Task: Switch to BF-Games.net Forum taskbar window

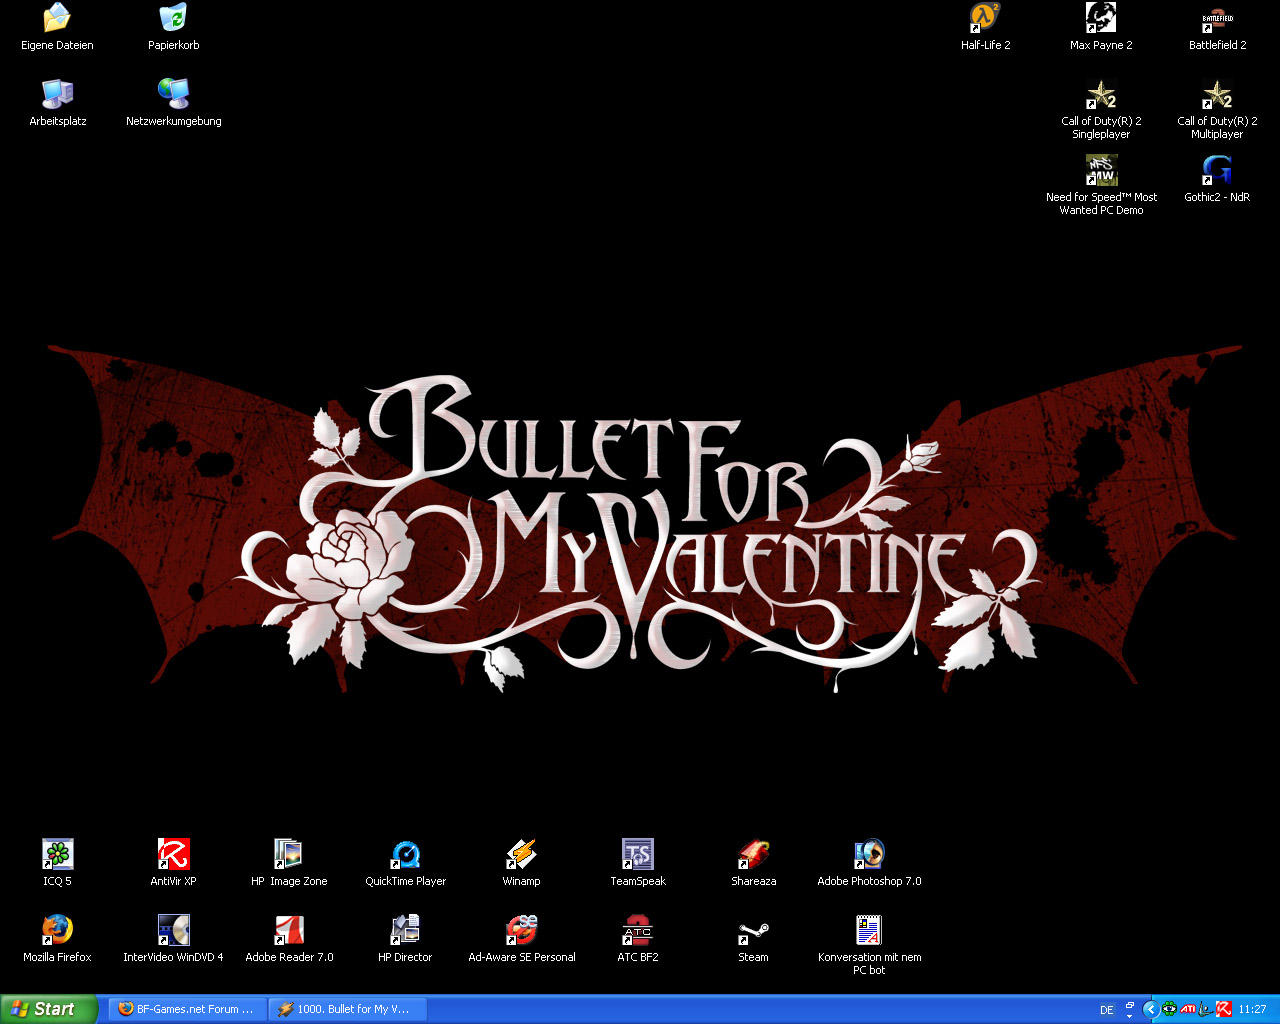Action: point(187,1009)
